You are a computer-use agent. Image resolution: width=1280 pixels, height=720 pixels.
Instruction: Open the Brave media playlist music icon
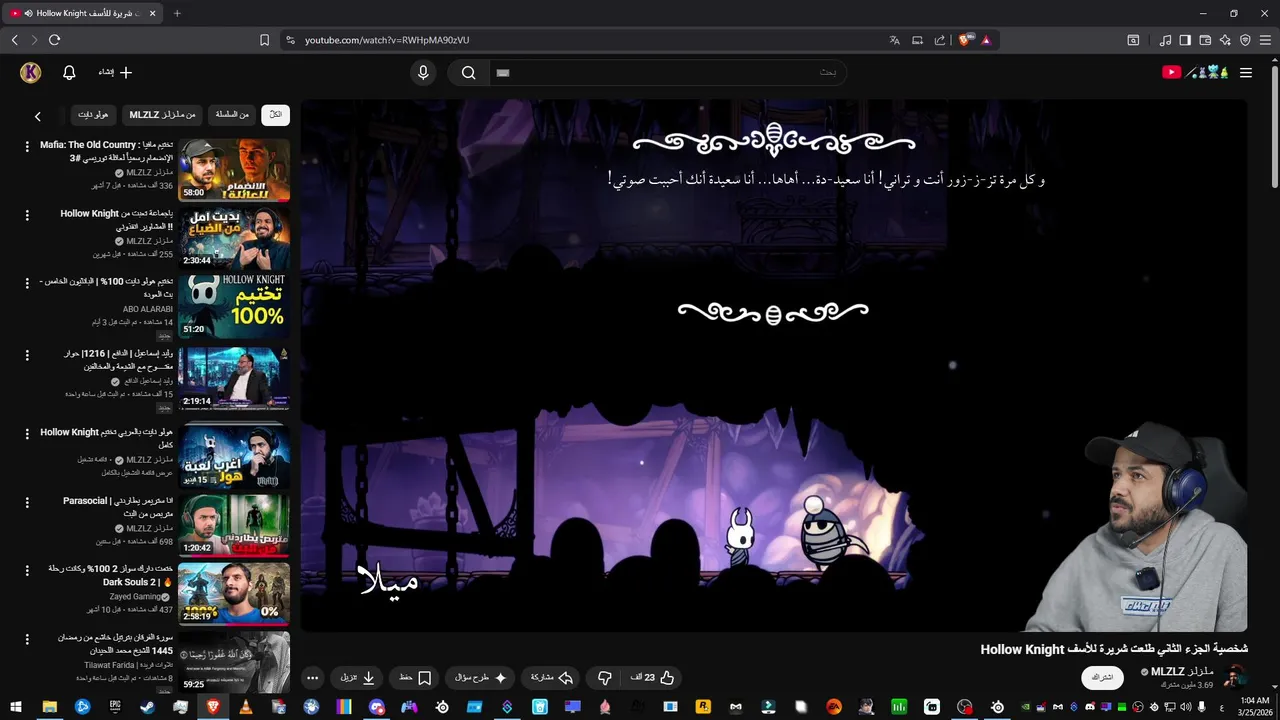(1165, 40)
